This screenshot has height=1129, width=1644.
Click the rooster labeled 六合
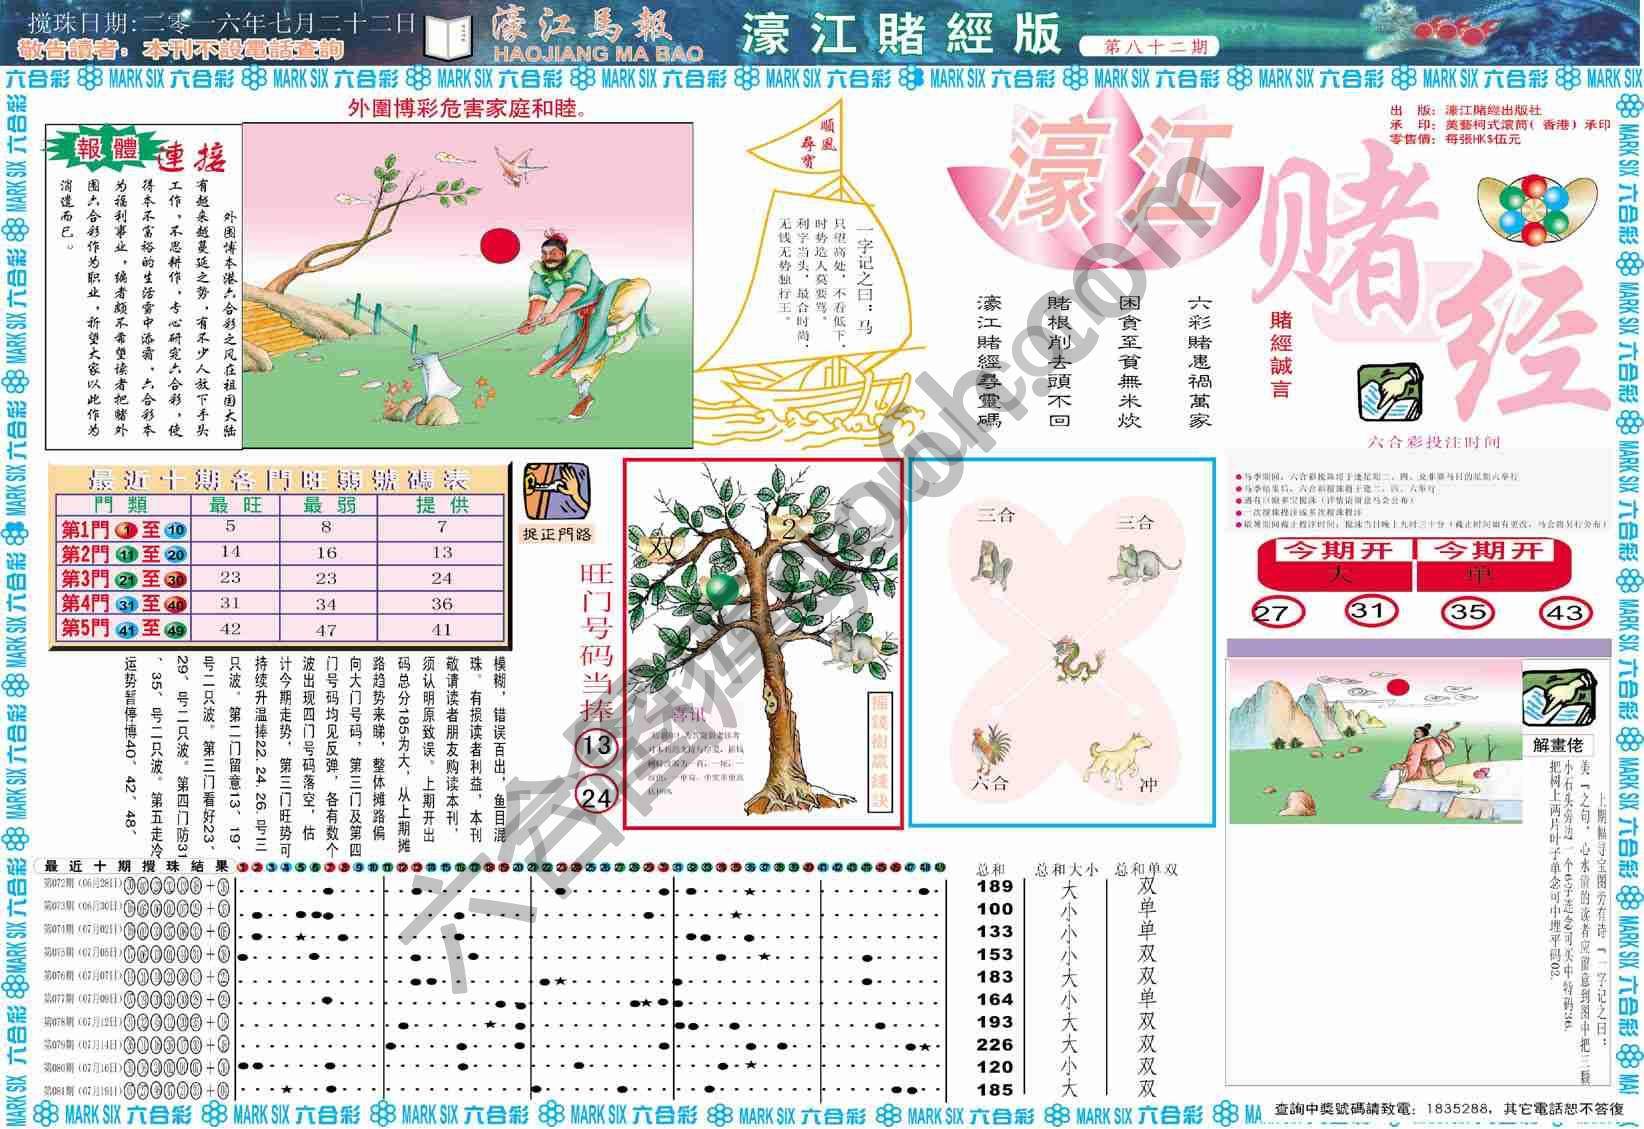991,750
